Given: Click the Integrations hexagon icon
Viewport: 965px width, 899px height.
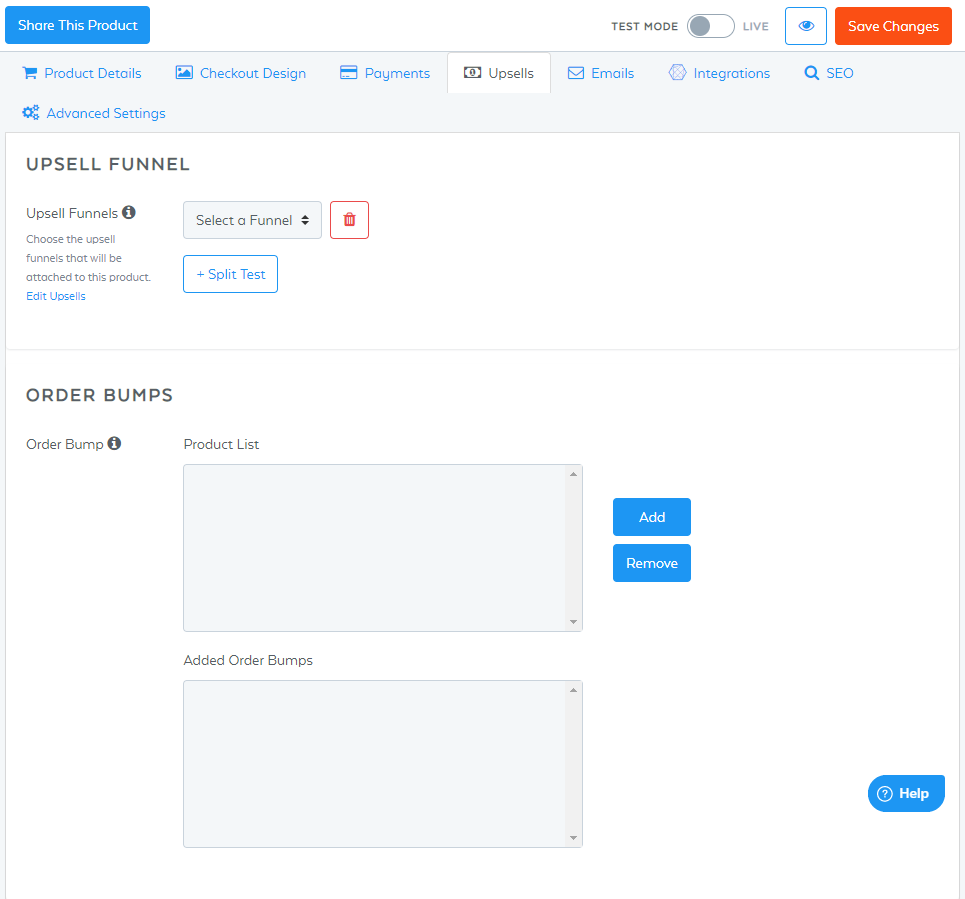Looking at the screenshot, I should coord(677,73).
